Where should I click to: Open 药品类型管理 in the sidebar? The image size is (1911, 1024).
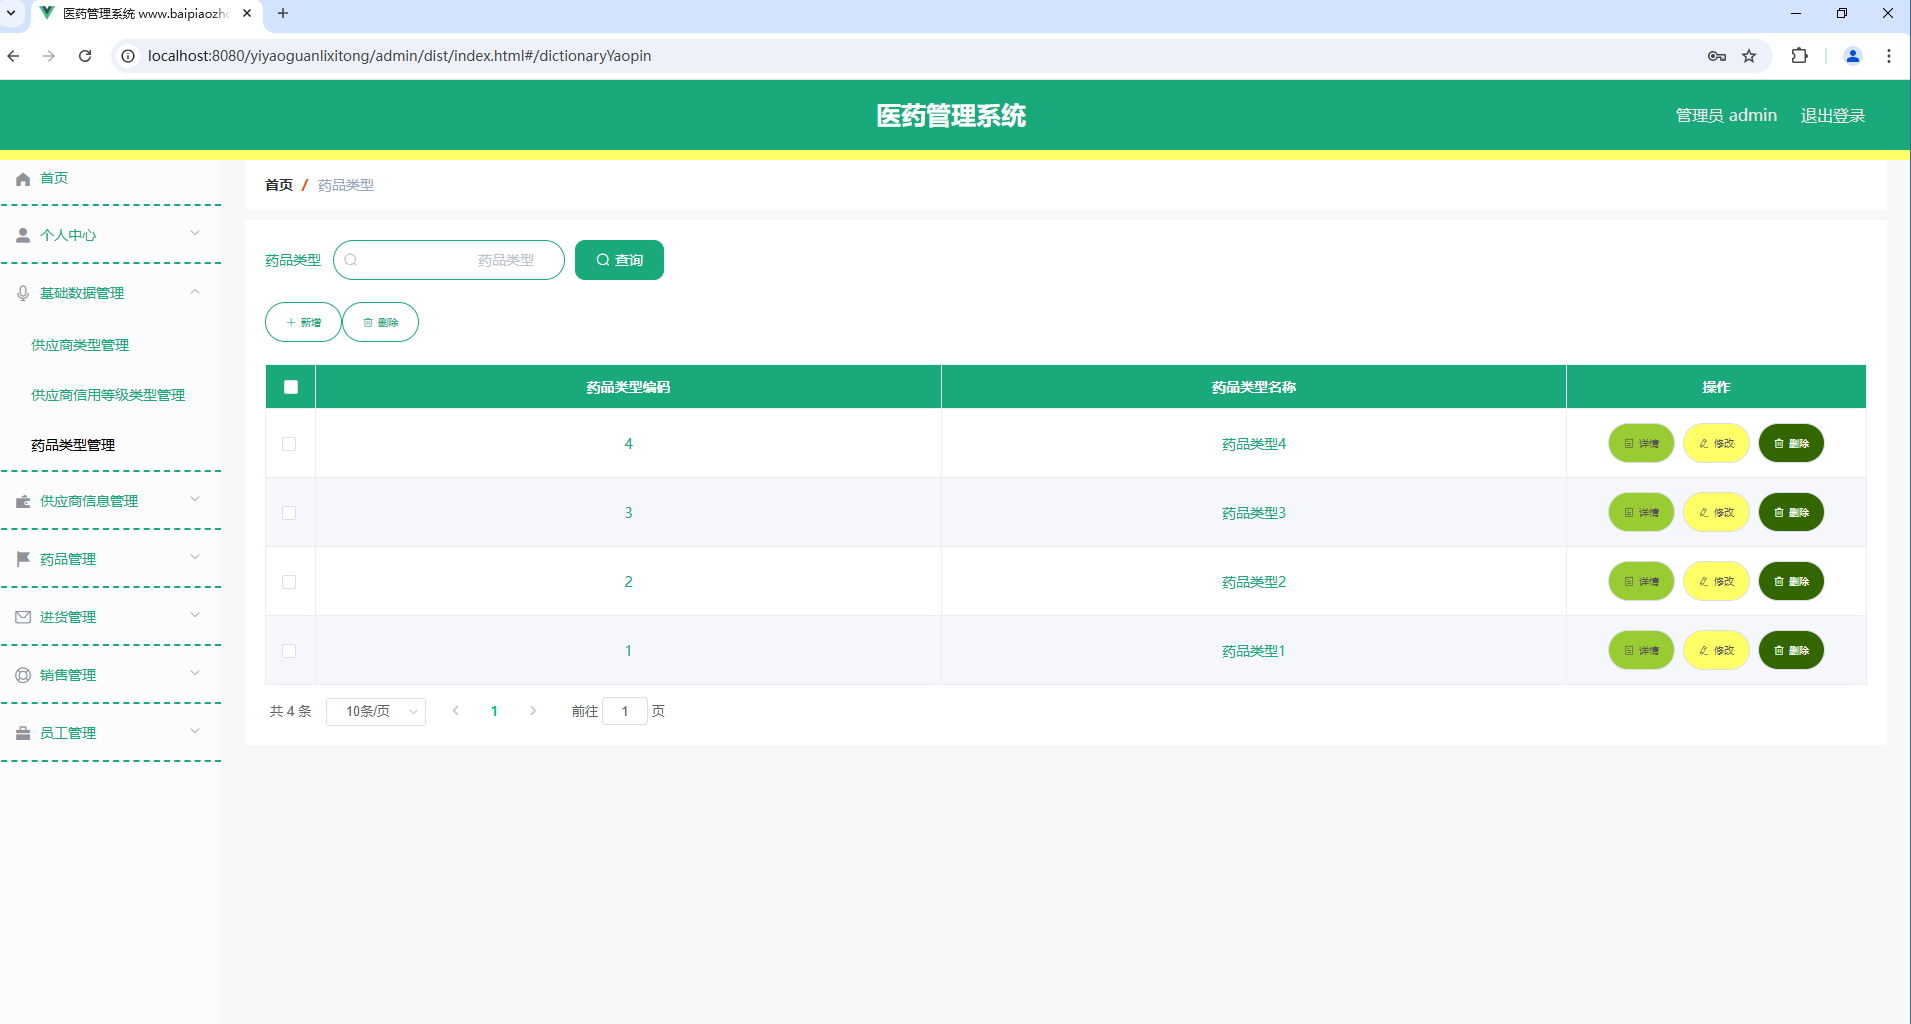click(x=71, y=445)
